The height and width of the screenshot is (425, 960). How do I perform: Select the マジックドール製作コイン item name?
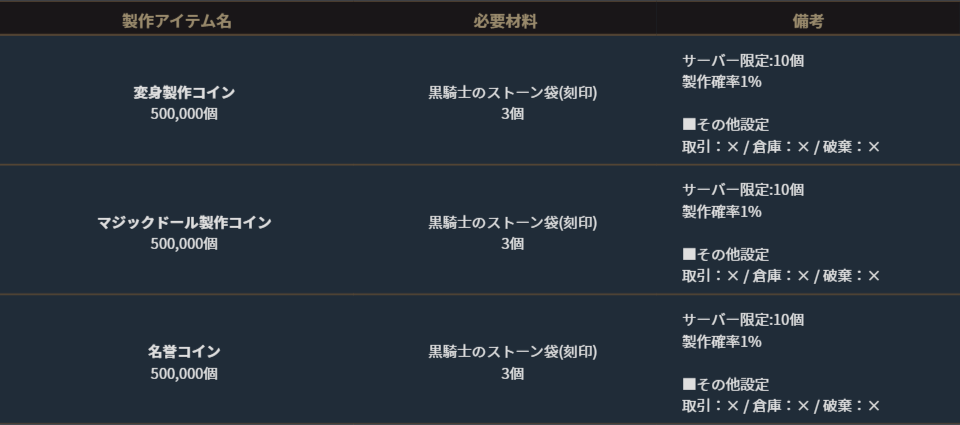(183, 223)
